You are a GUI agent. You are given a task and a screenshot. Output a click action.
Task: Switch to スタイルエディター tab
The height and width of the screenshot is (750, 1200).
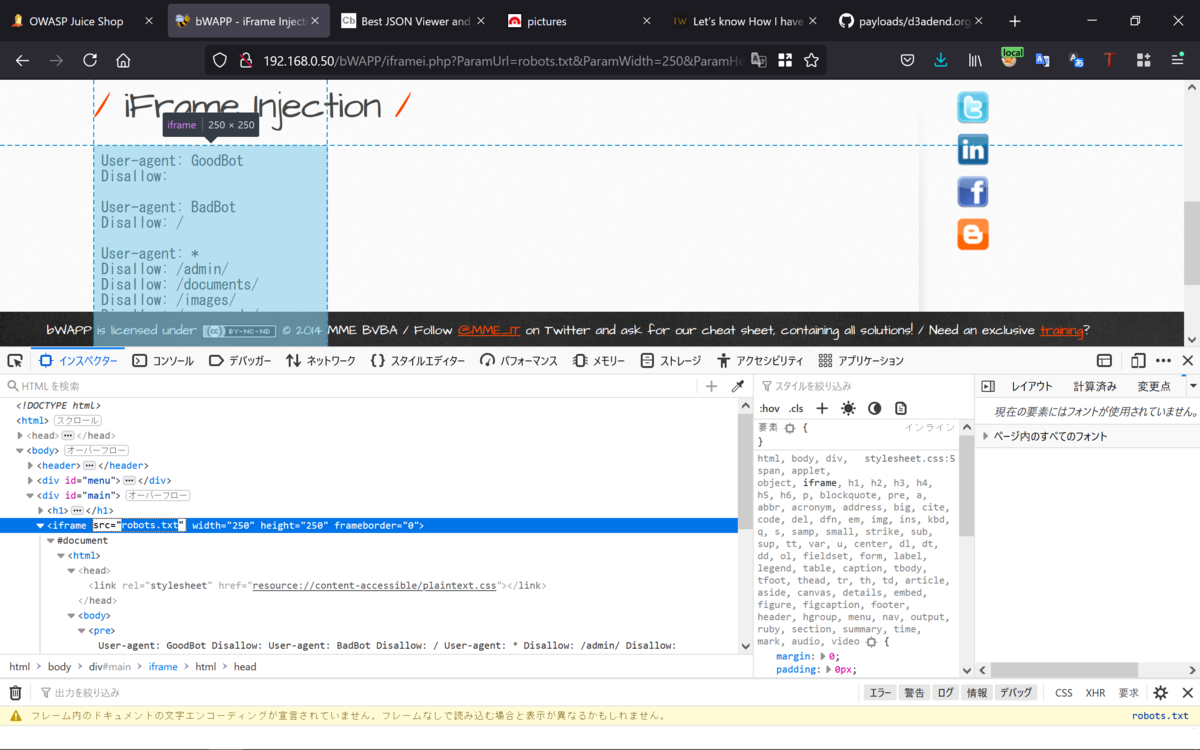pos(417,361)
